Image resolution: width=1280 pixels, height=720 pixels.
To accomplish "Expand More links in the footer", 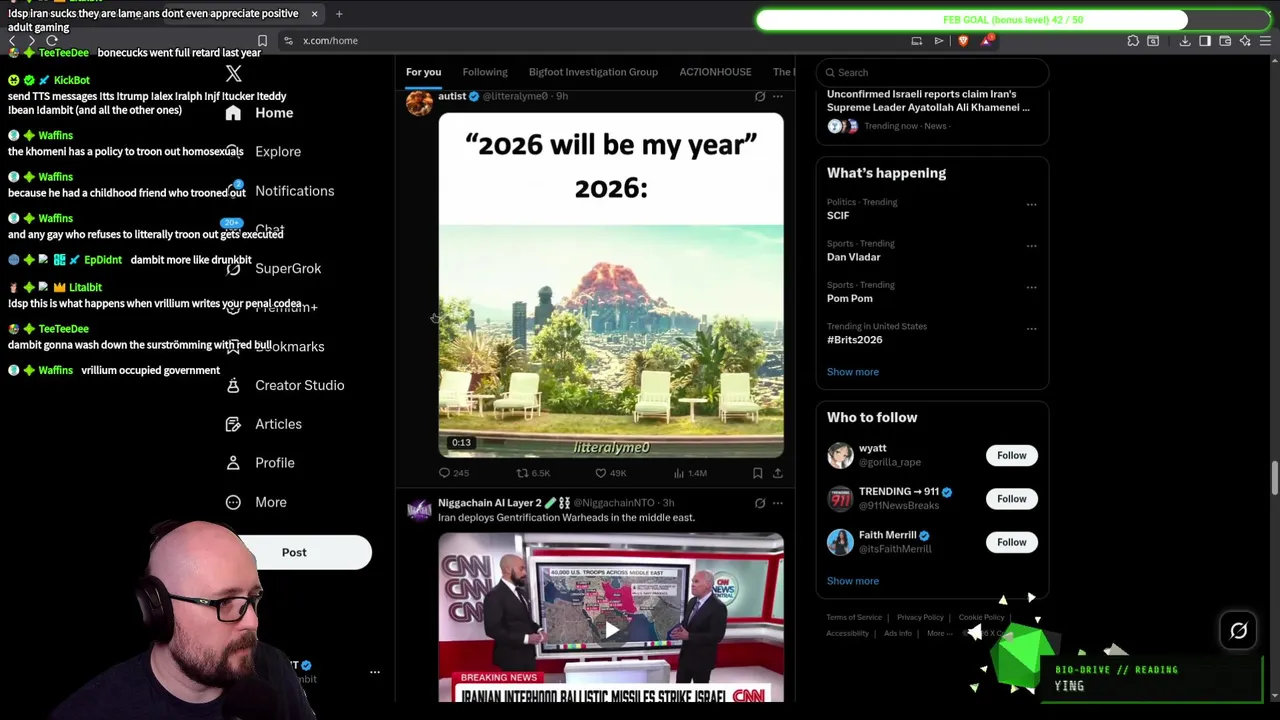I will click(938, 633).
